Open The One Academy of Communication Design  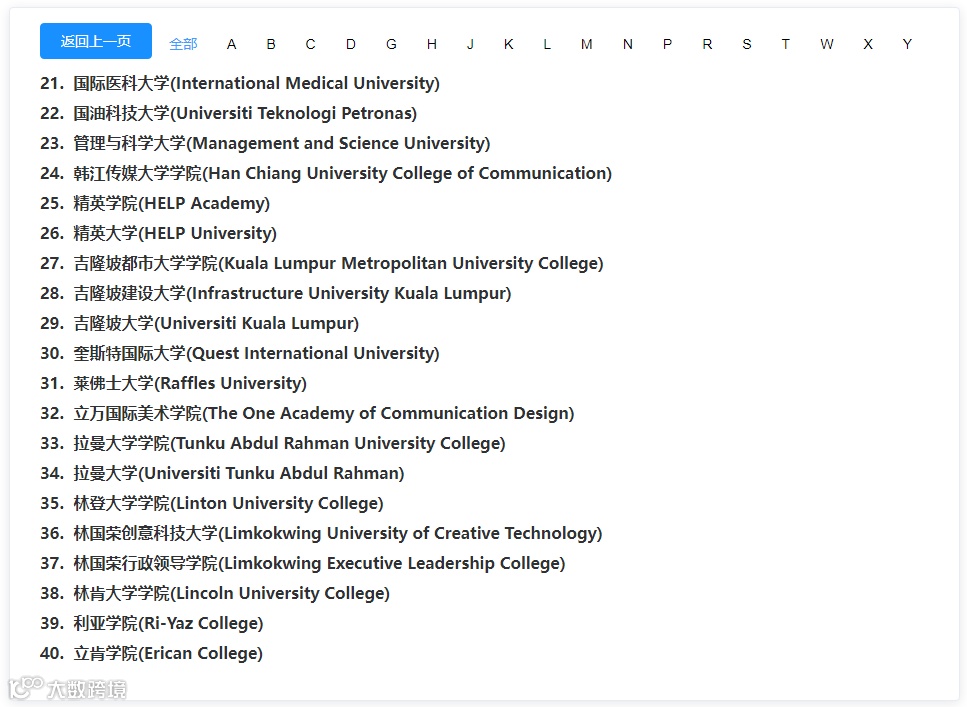coord(307,413)
